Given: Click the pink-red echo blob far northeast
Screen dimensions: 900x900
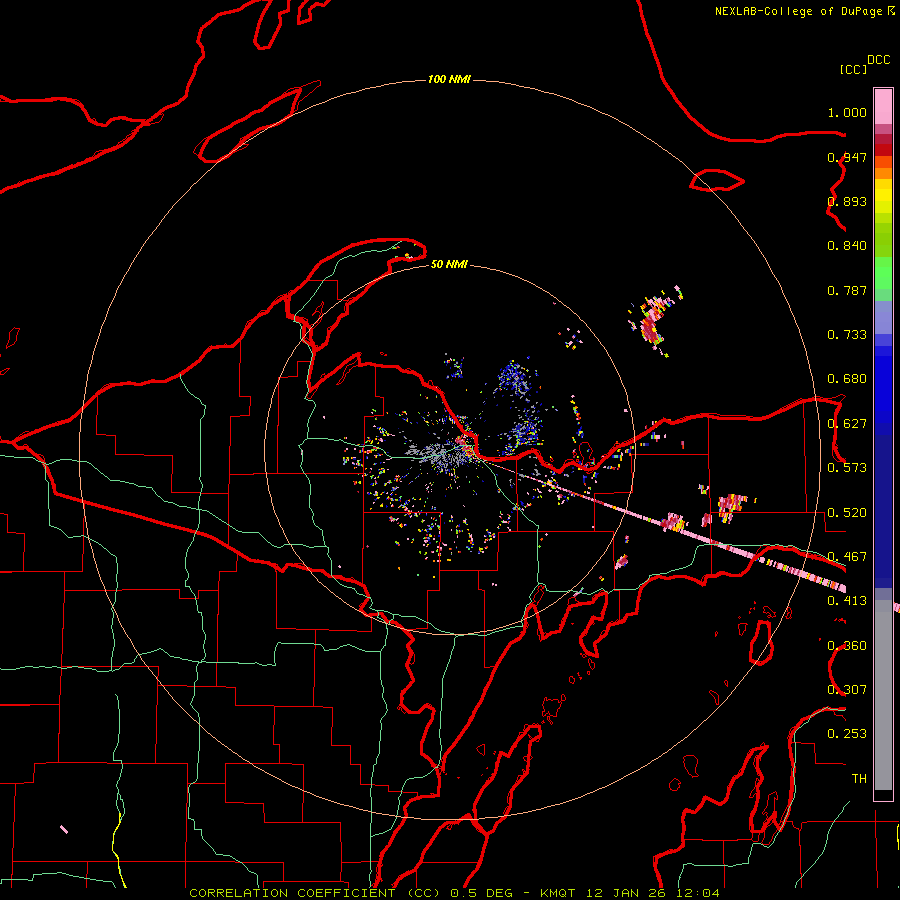Looking at the screenshot, I should tap(653, 321).
